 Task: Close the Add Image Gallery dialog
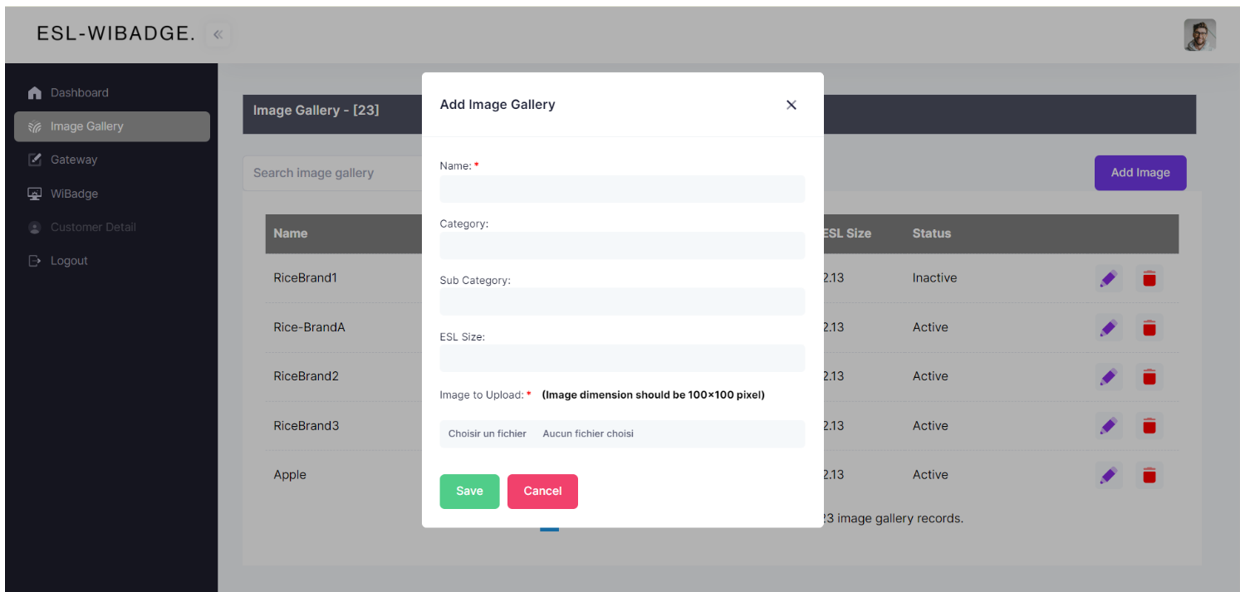click(x=791, y=105)
